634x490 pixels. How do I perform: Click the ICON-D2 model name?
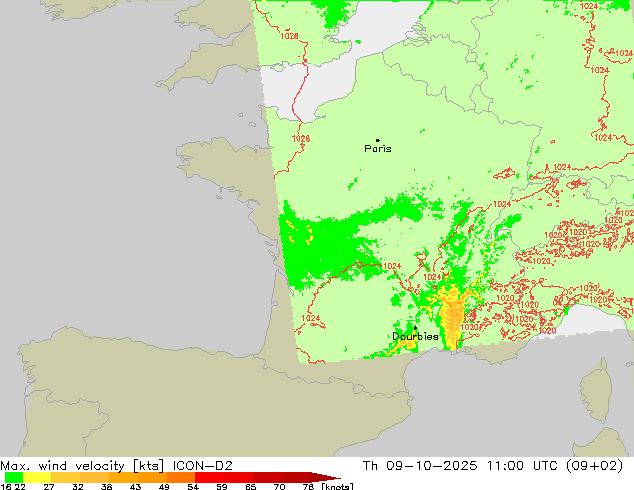203,466
